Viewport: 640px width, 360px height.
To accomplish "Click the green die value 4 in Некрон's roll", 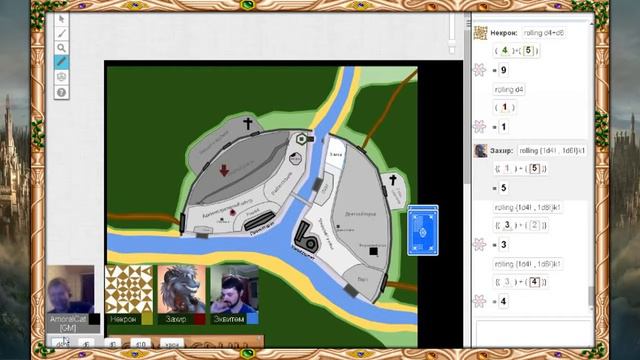I will tap(504, 51).
